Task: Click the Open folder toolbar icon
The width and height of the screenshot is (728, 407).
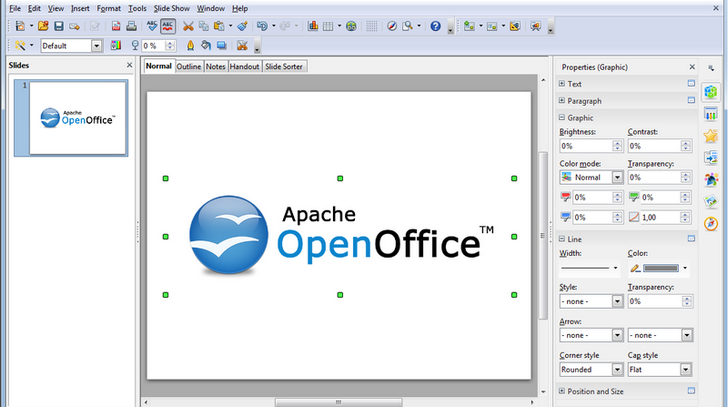Action: [x=43, y=26]
